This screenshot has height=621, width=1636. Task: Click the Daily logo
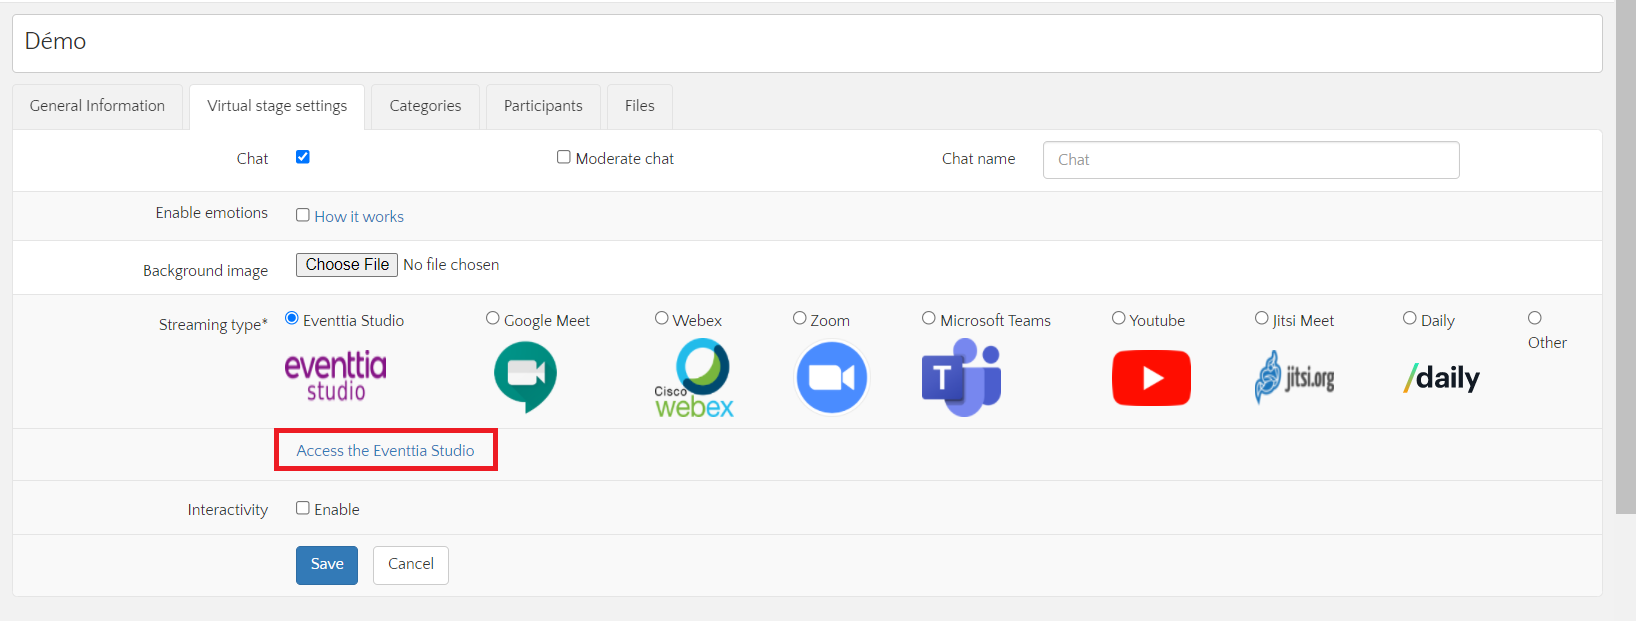1441,378
